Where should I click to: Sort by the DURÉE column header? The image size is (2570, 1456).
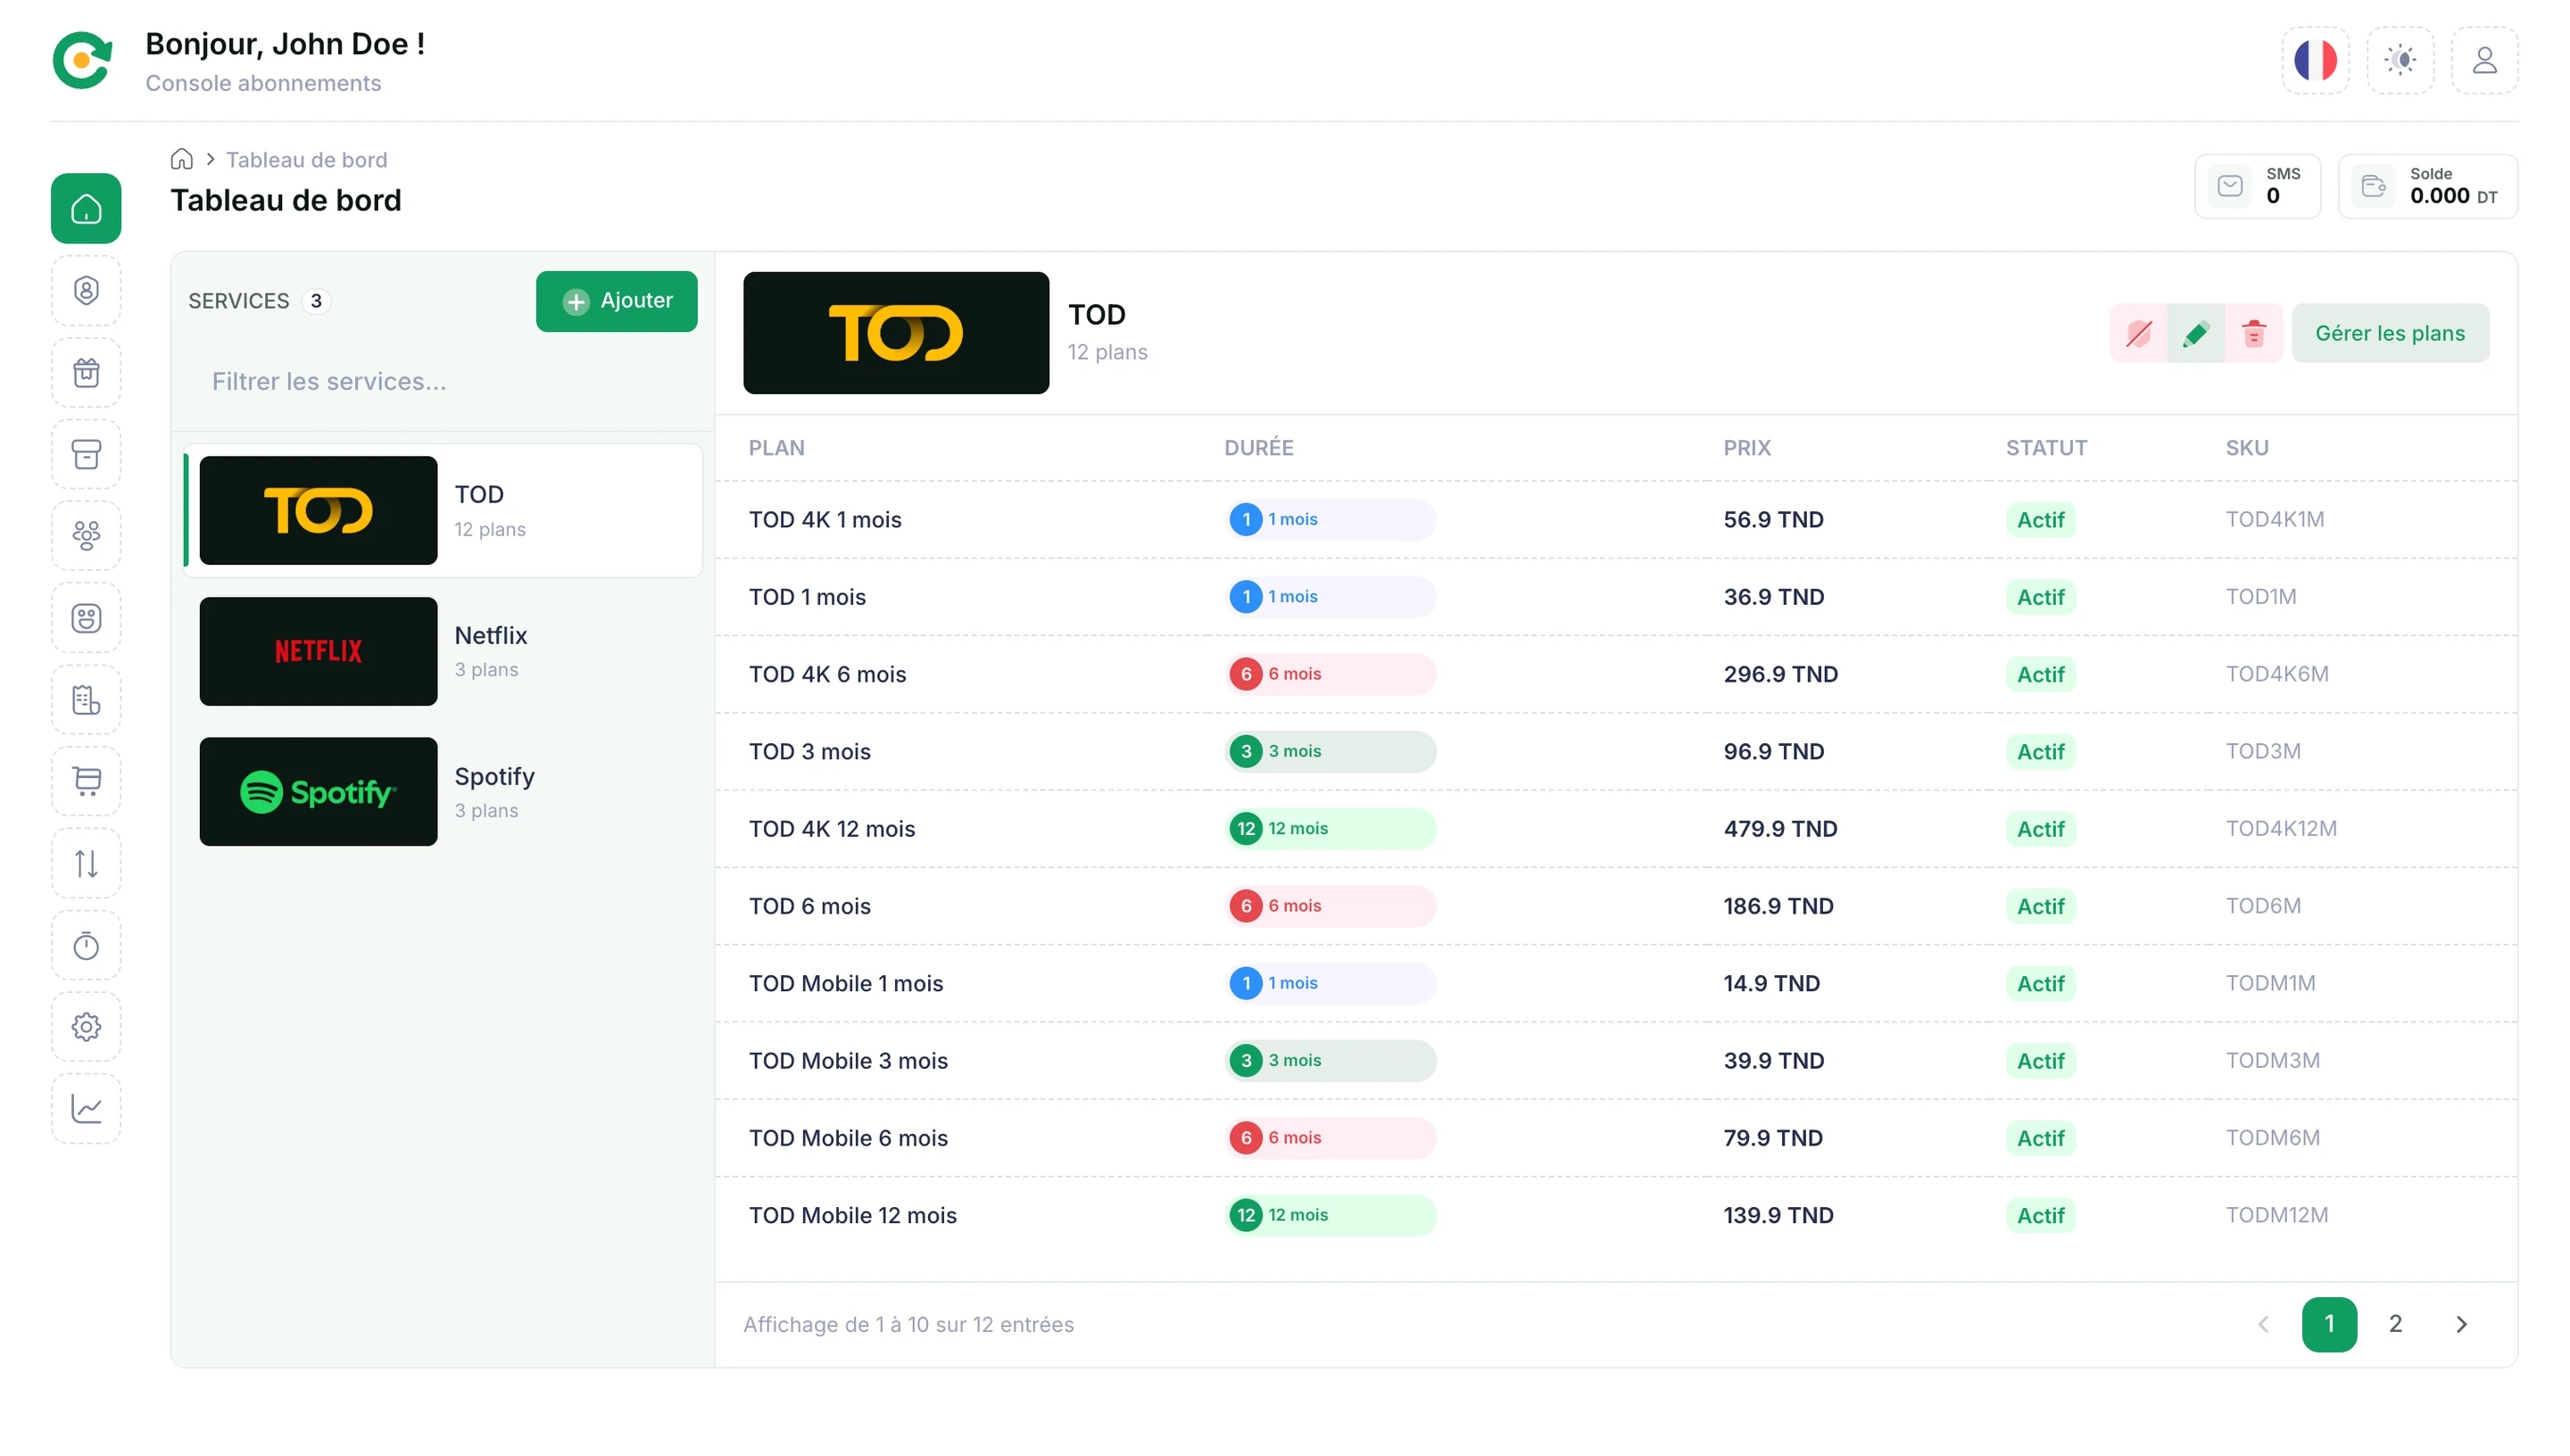pyautogui.click(x=1258, y=448)
